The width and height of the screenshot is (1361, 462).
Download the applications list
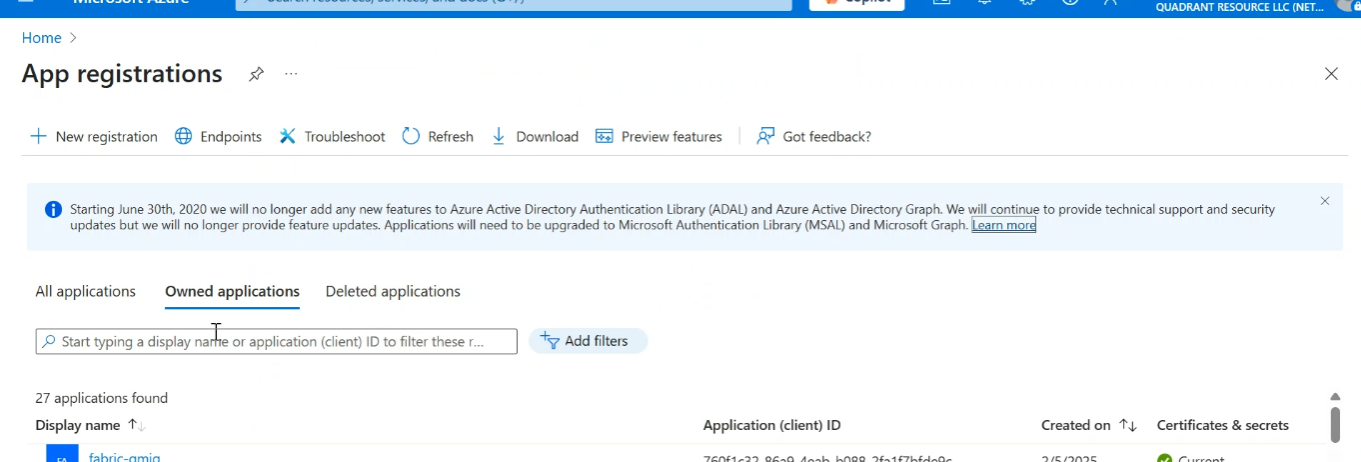pyautogui.click(x=535, y=136)
